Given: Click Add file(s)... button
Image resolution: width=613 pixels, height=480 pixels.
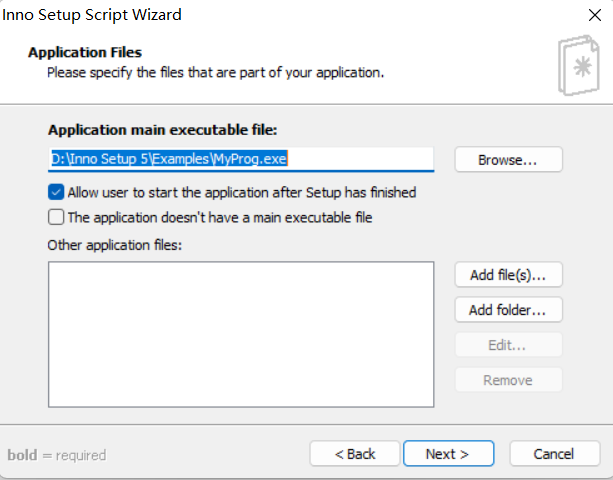Looking at the screenshot, I should pyautogui.click(x=508, y=275).
